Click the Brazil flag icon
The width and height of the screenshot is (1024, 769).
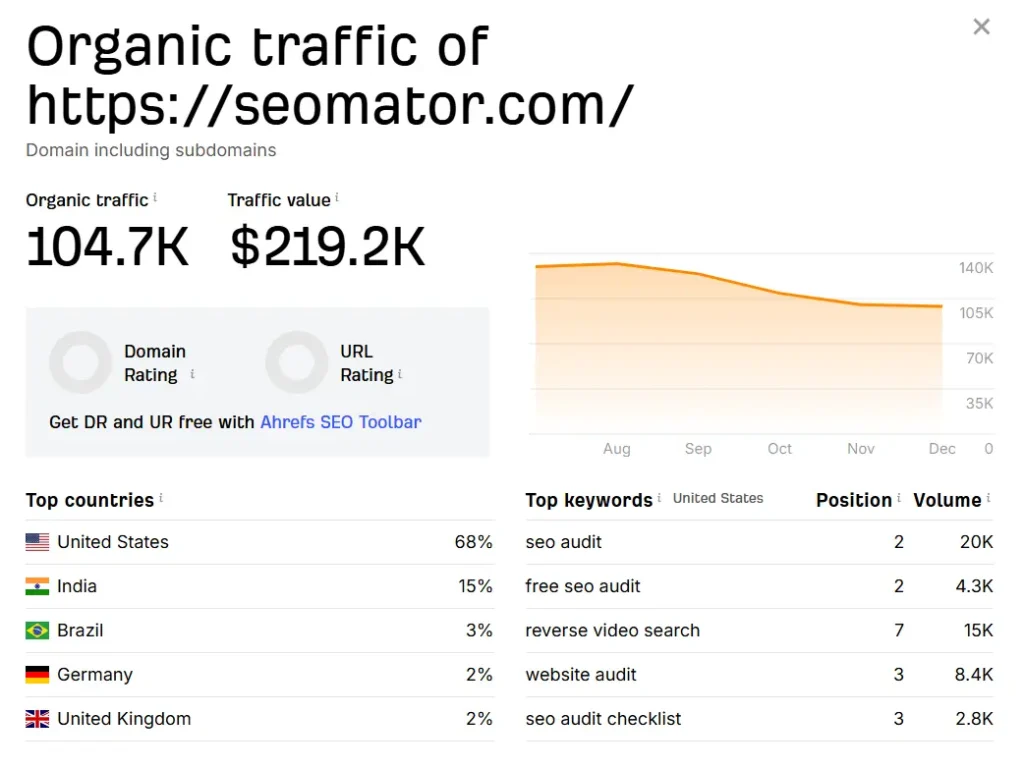tap(37, 630)
